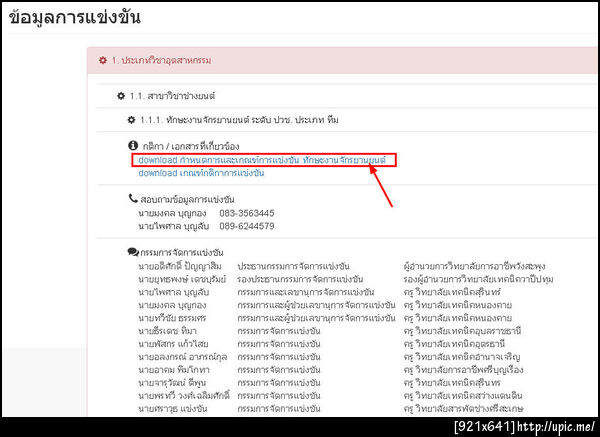Click the role ประธานกรรมการจัดการแข่งขัน
600x437 pixels.
point(293,266)
